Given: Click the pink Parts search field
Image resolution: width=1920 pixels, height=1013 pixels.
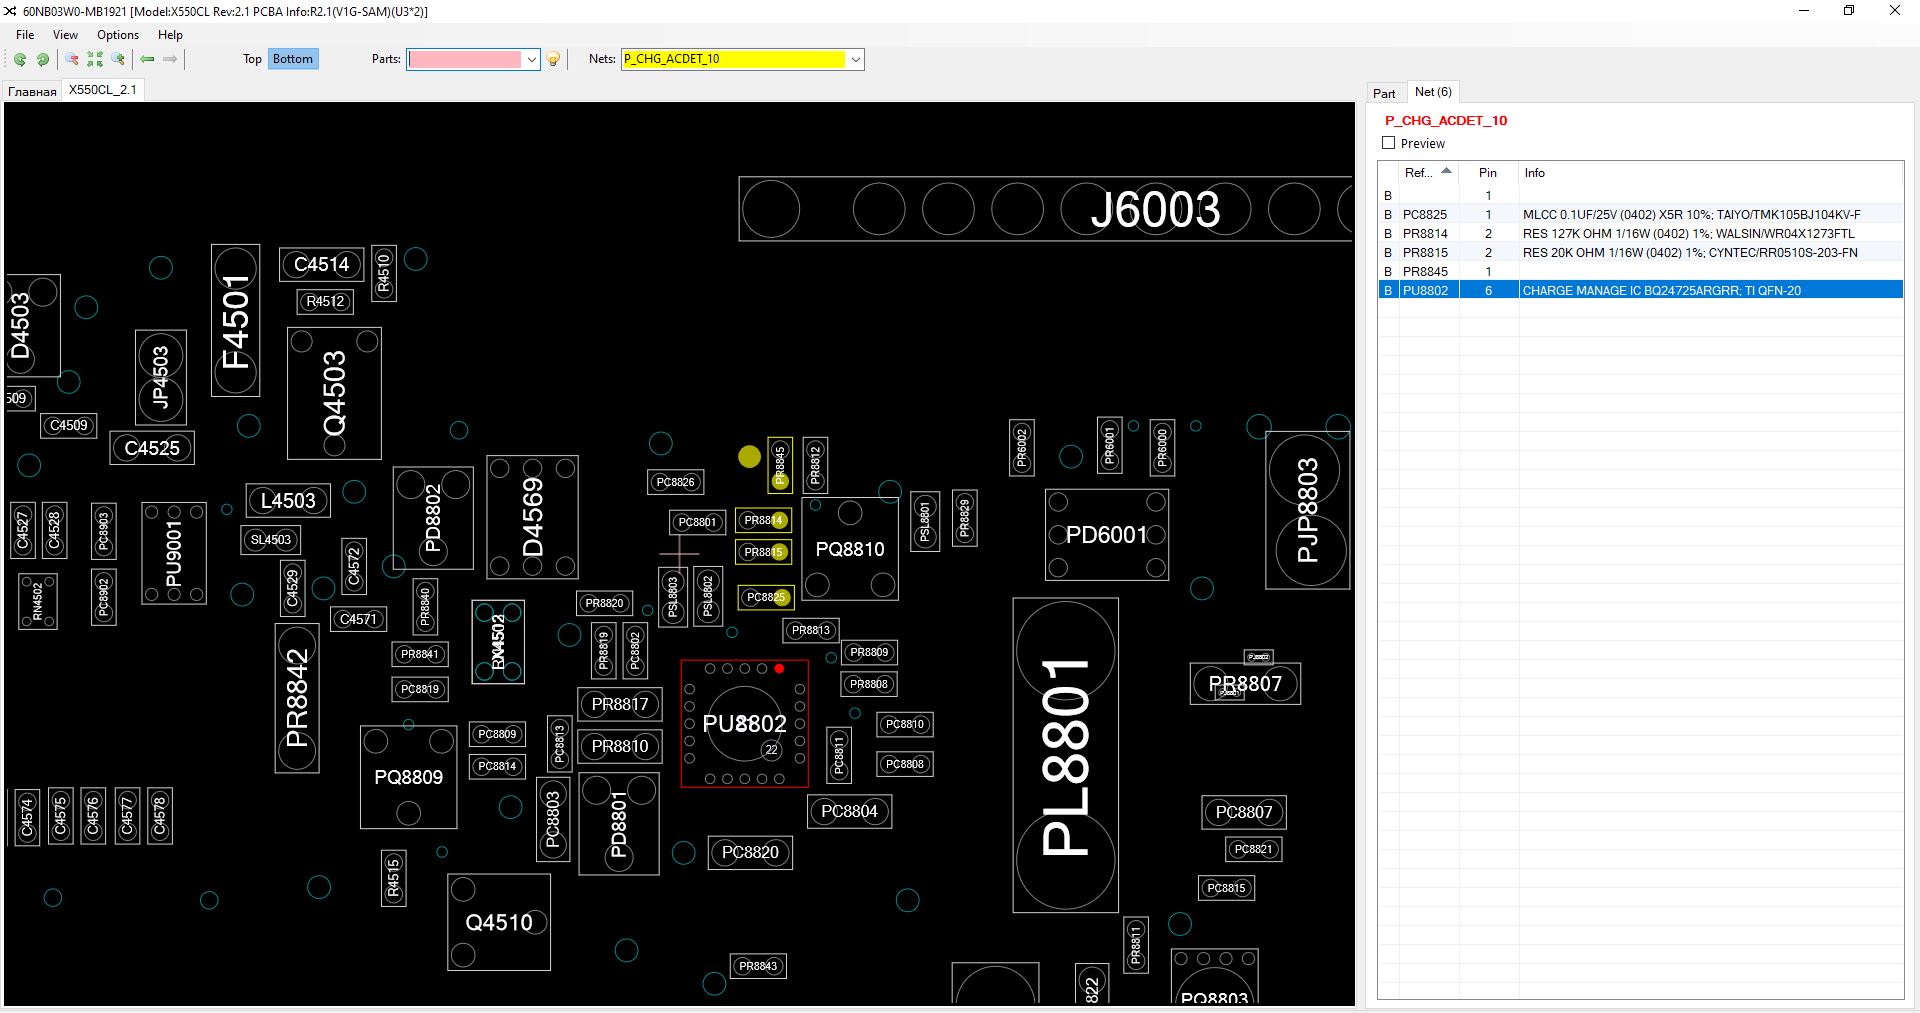Looking at the screenshot, I should 465,60.
